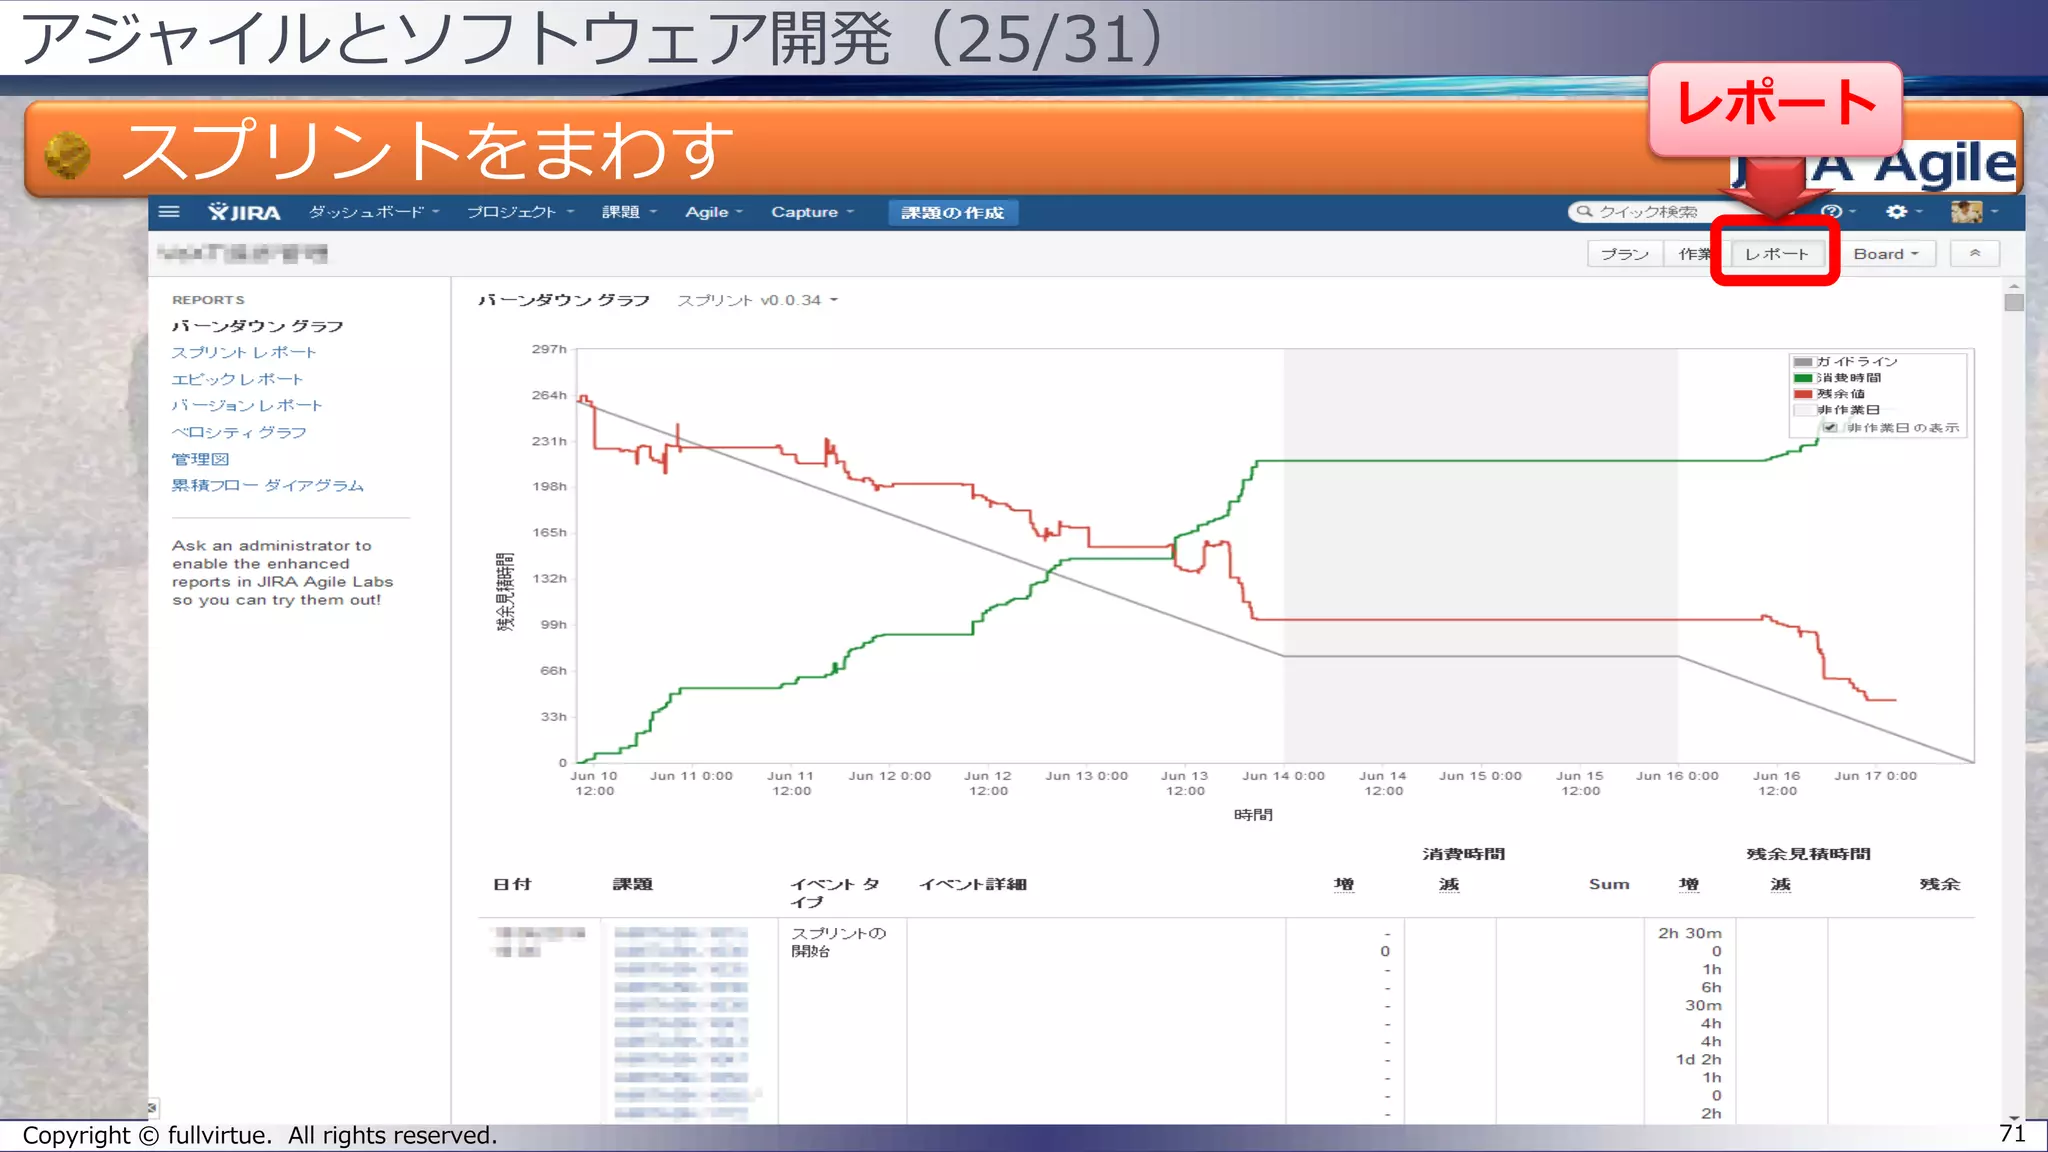Click the gray ガイドライン legend swatch

[x=1803, y=362]
